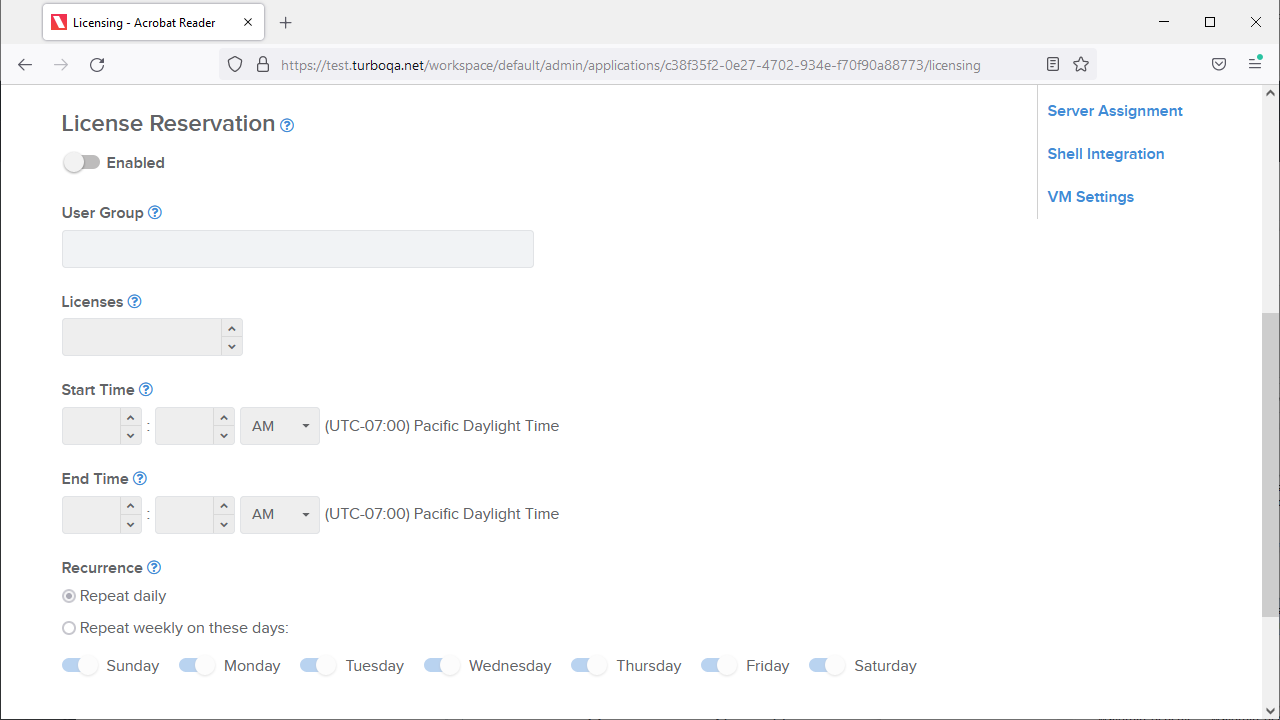The height and width of the screenshot is (720, 1280).
Task: Reload the current page
Action: pyautogui.click(x=97, y=65)
